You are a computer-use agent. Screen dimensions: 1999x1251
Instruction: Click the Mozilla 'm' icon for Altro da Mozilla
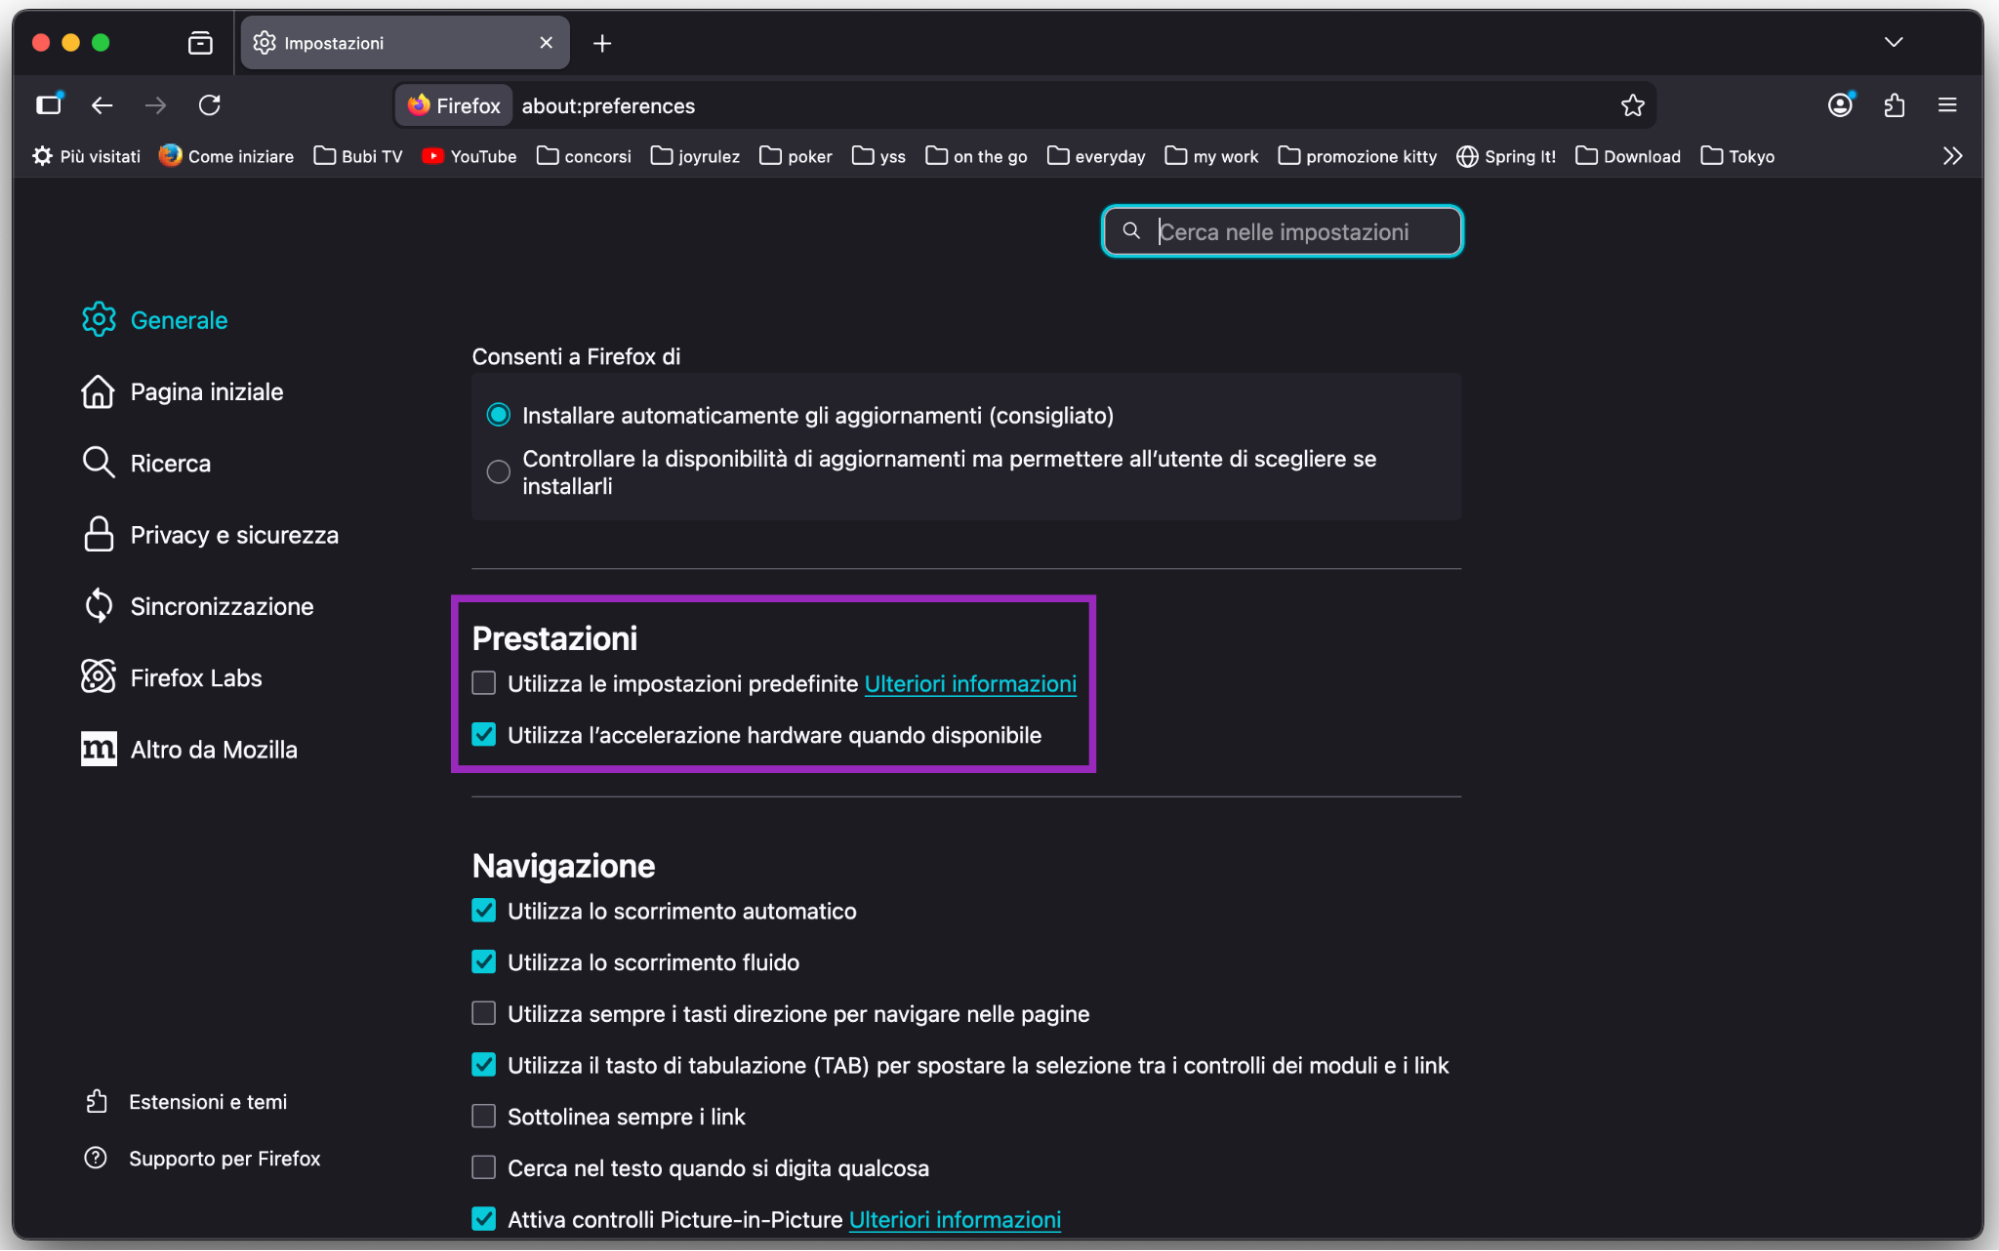click(x=98, y=748)
